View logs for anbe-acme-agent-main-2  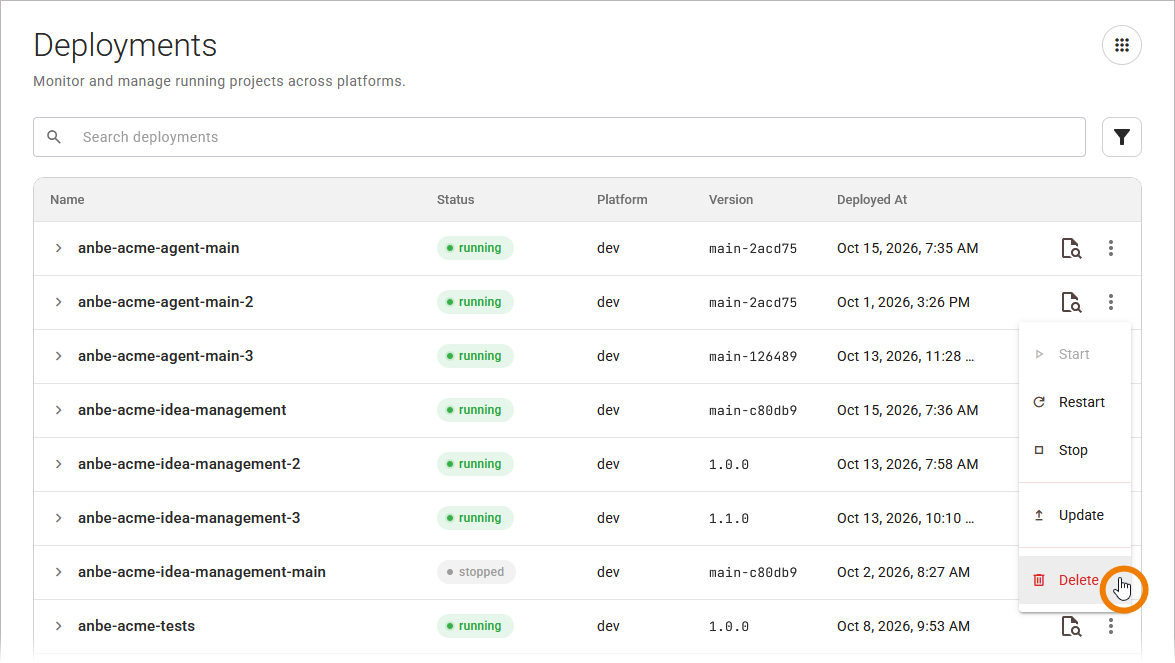1071,302
